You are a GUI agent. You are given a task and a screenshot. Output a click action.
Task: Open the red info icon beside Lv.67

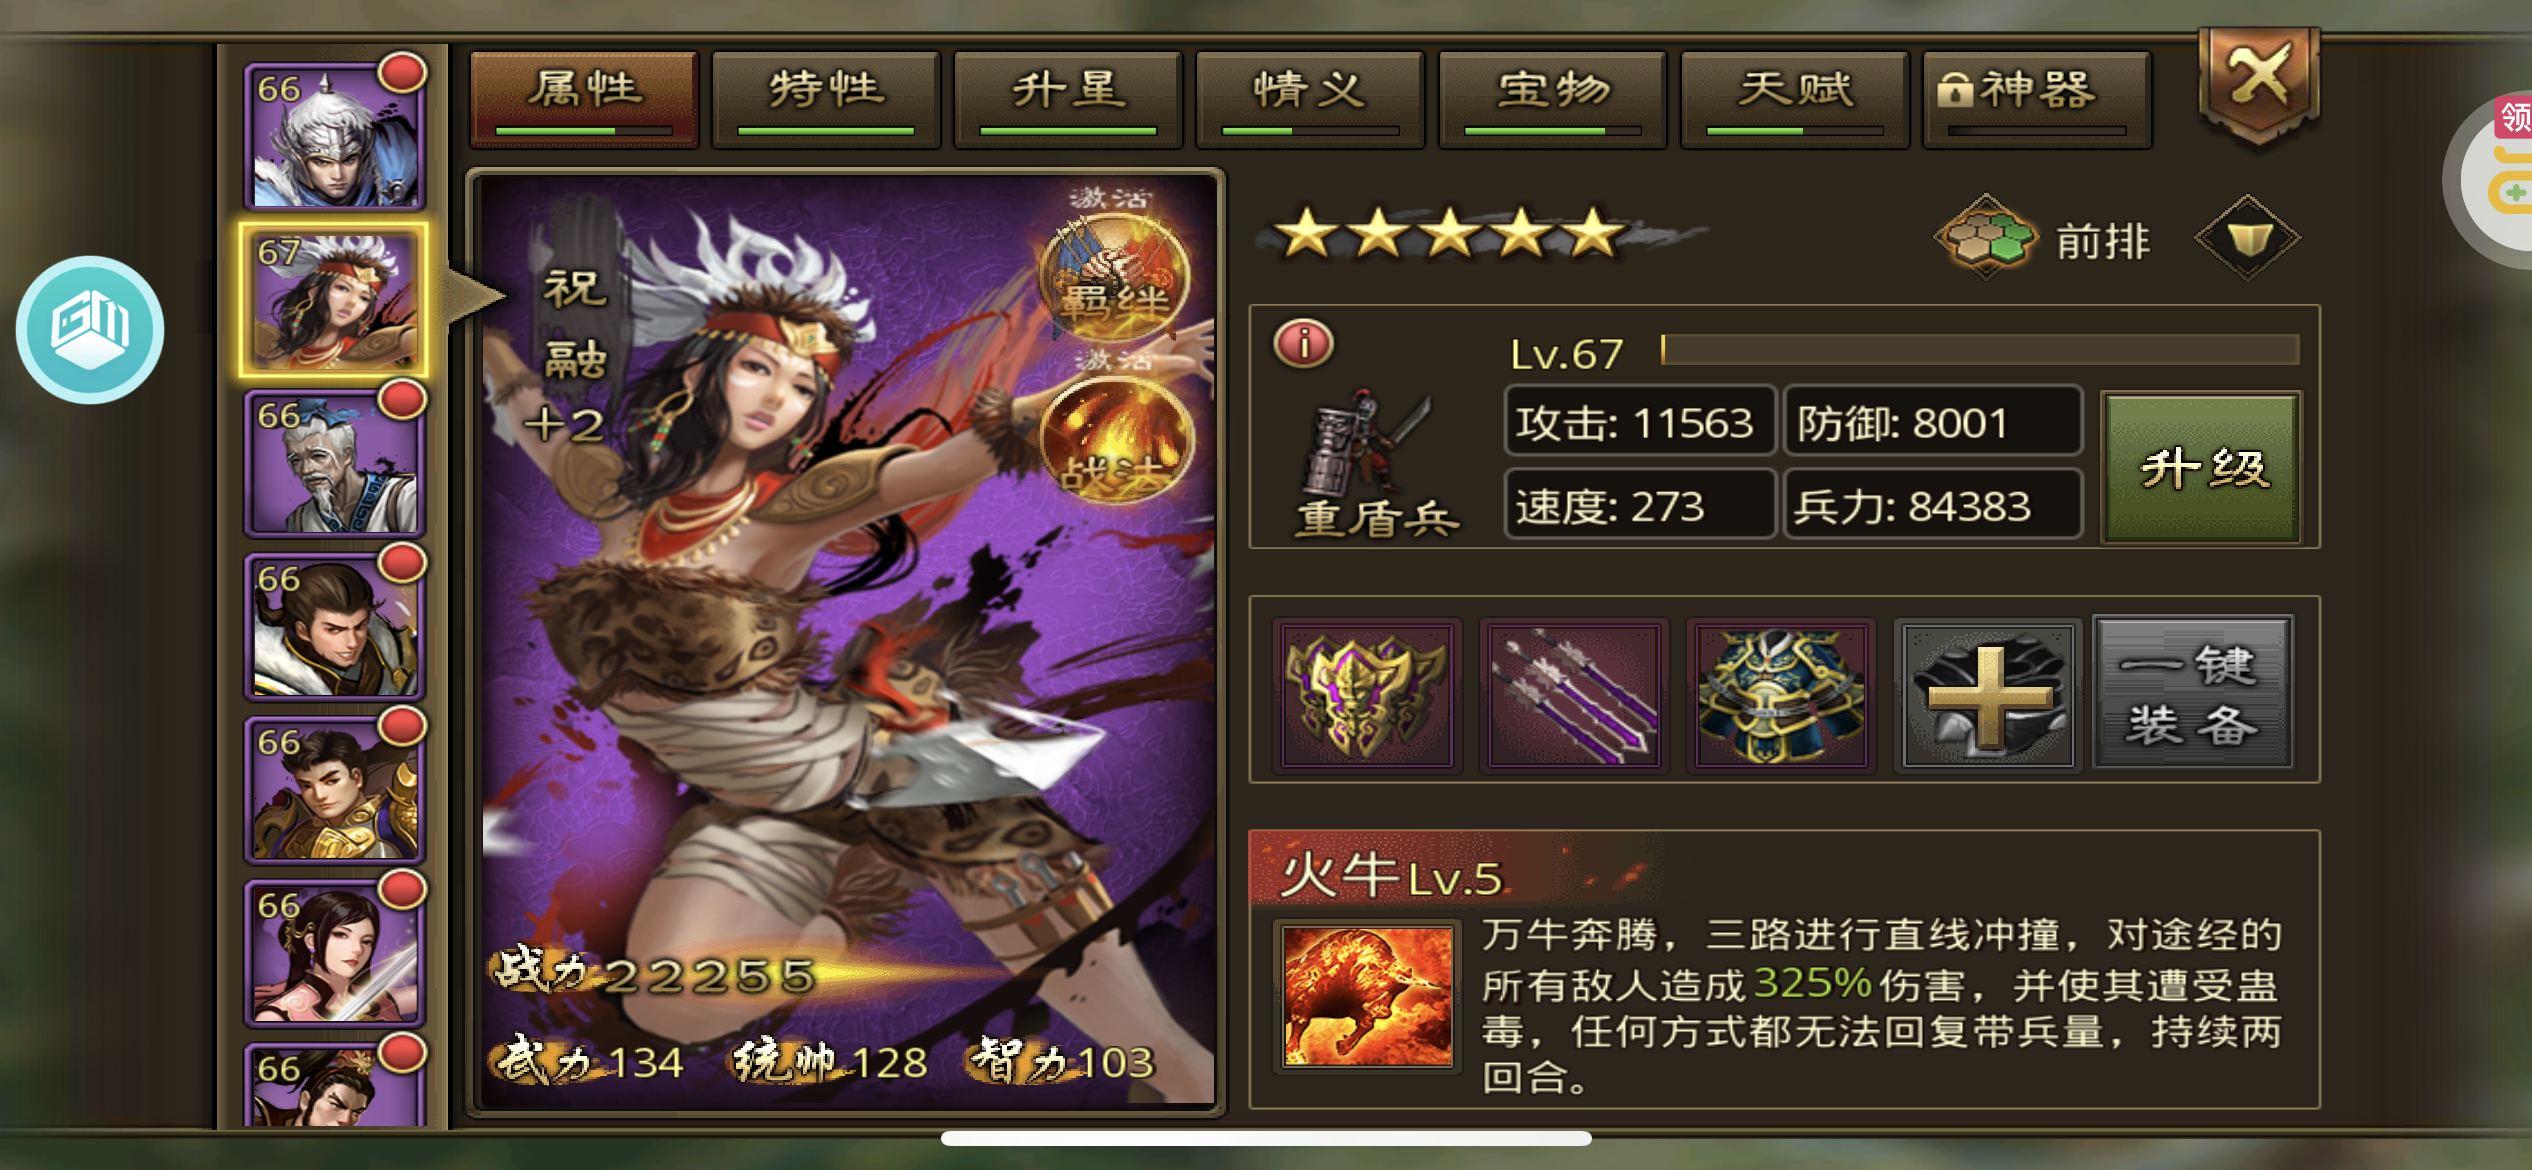(x=1303, y=344)
